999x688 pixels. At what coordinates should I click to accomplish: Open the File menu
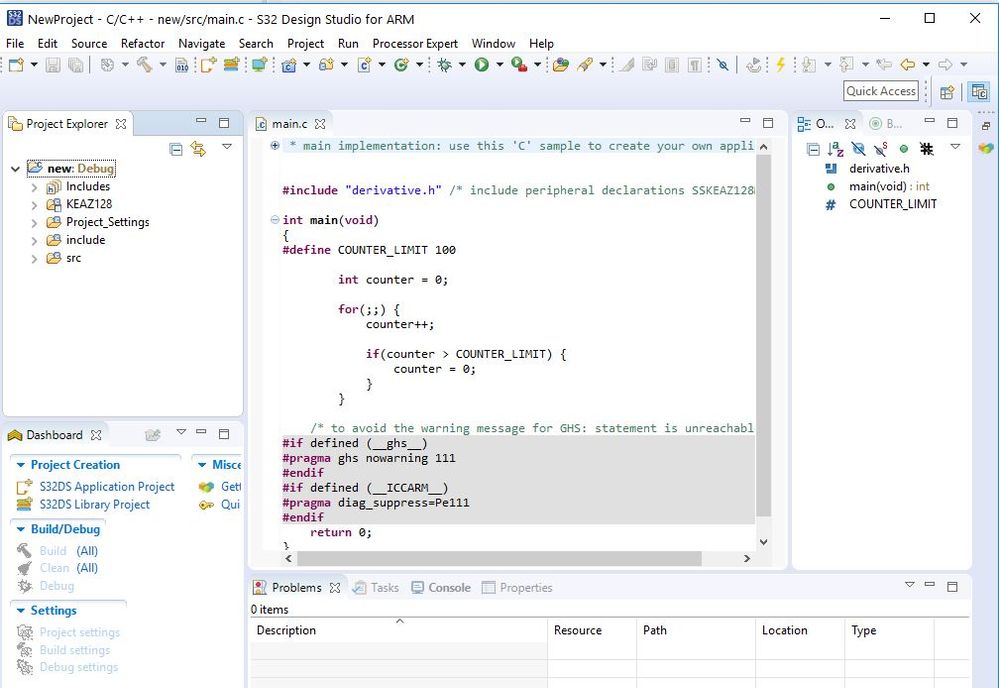click(x=15, y=43)
